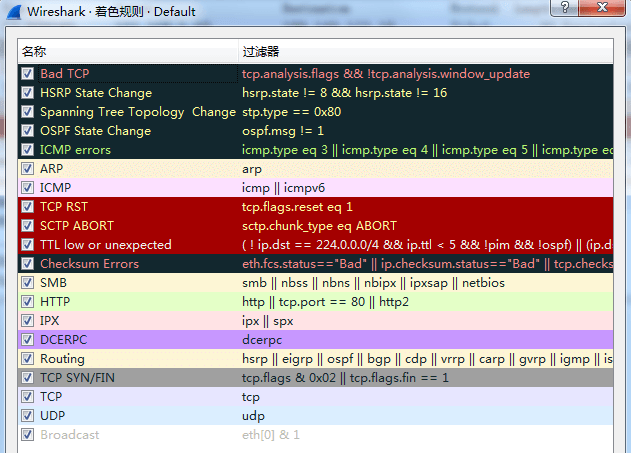This screenshot has width=631, height=453.
Task: Toggle the Broadcast rule checkbox
Action: (27, 434)
